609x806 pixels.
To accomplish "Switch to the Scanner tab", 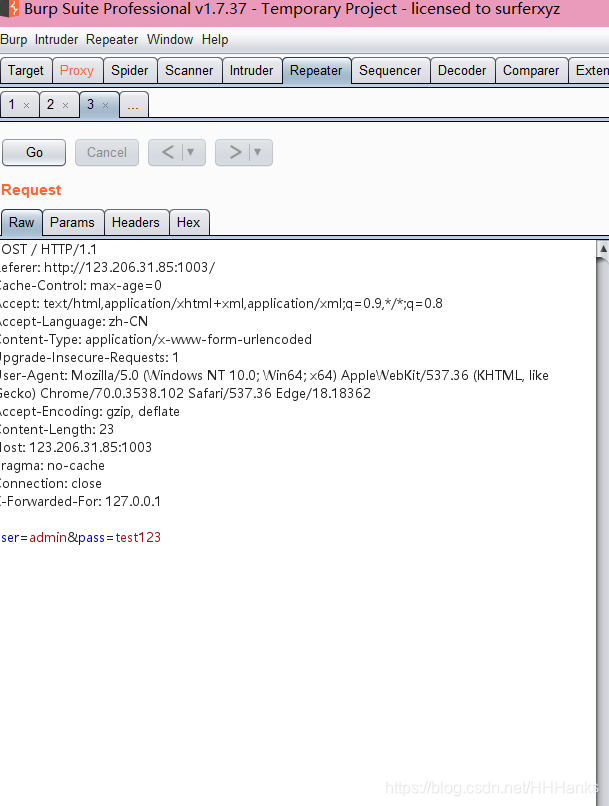I will pos(189,70).
